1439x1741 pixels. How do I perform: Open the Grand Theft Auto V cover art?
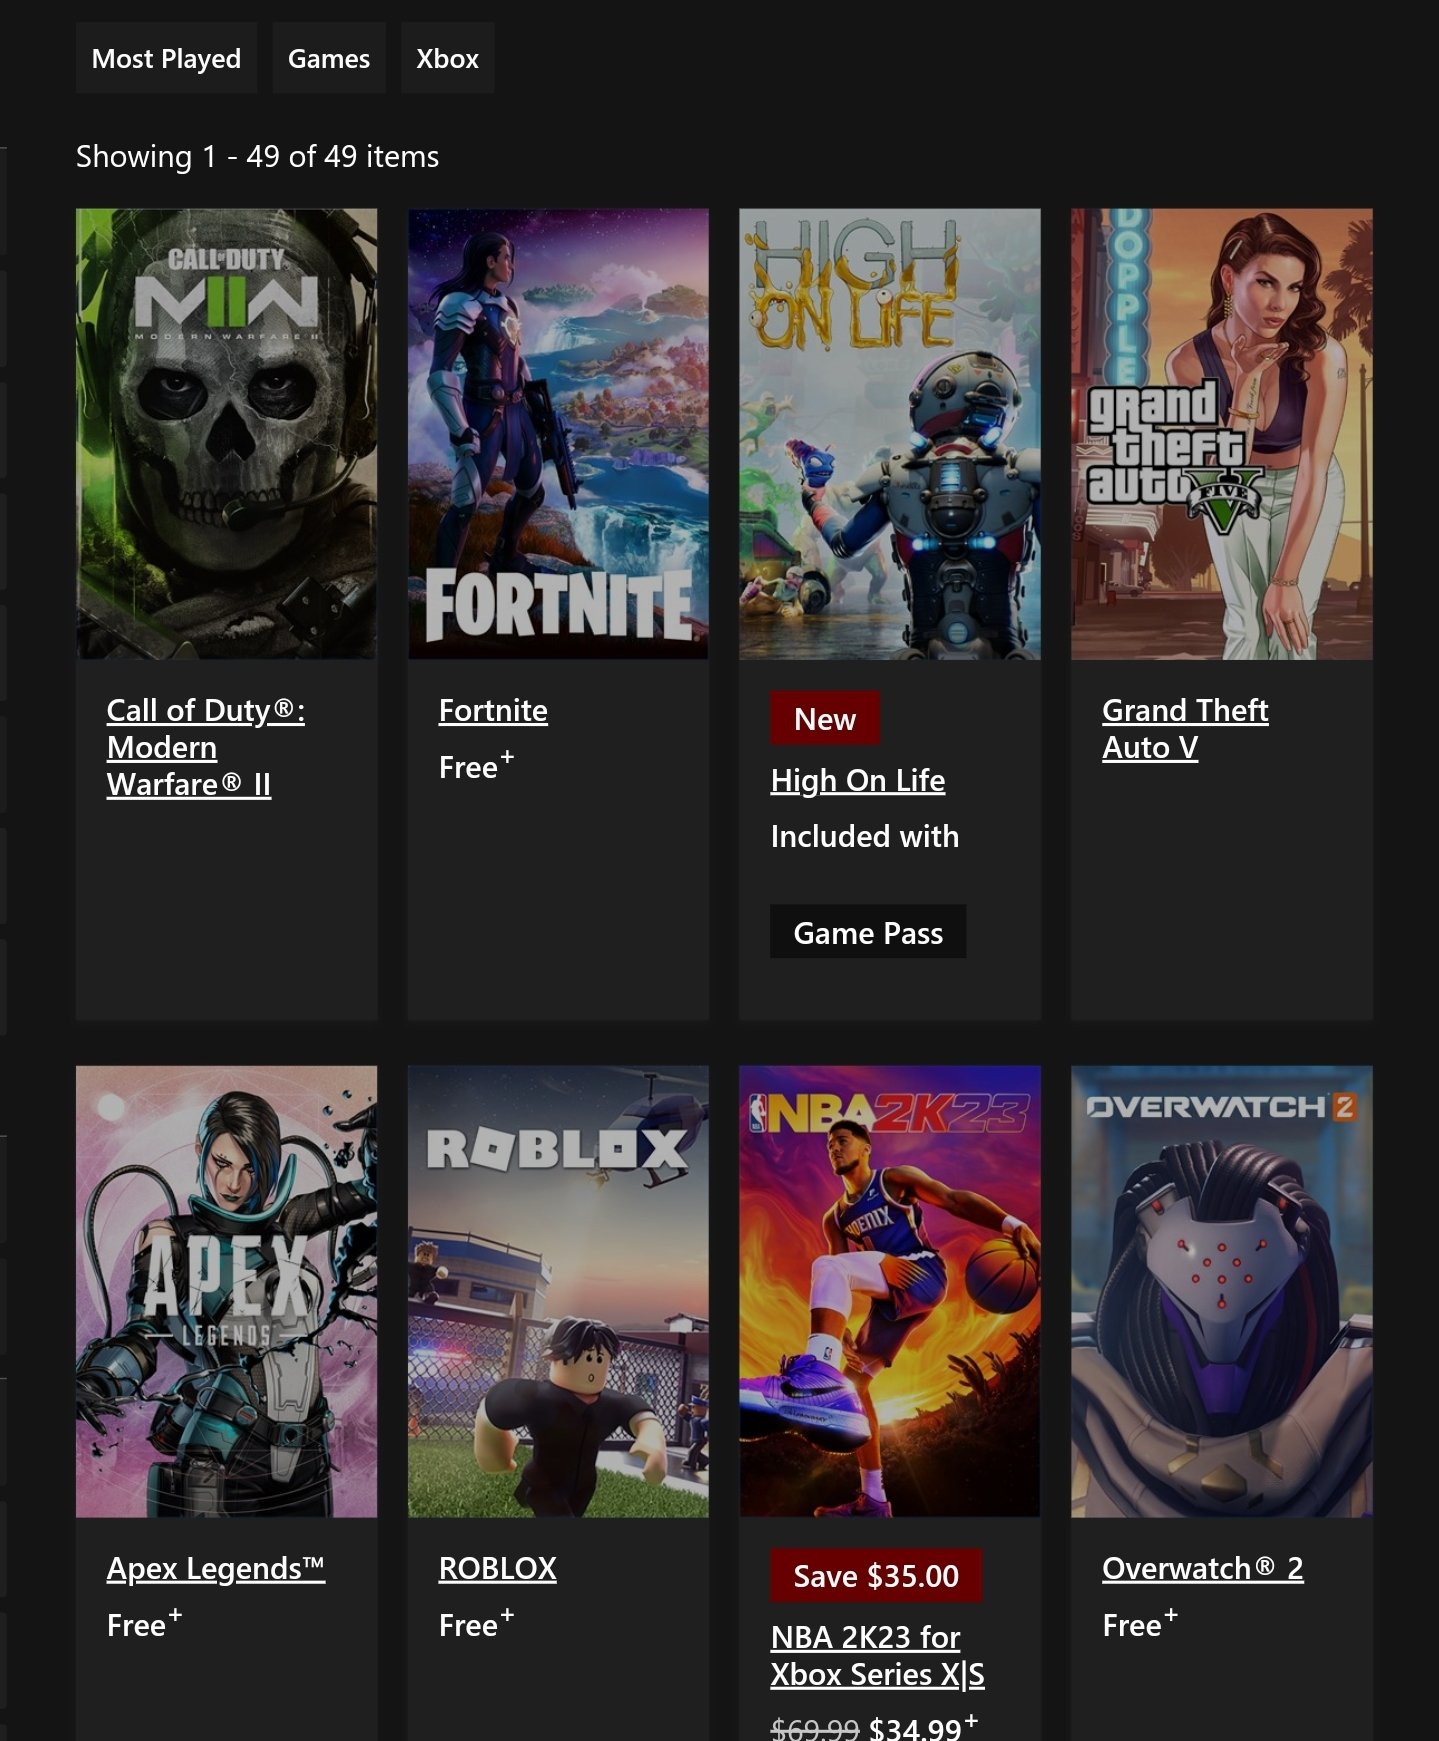tap(1222, 434)
